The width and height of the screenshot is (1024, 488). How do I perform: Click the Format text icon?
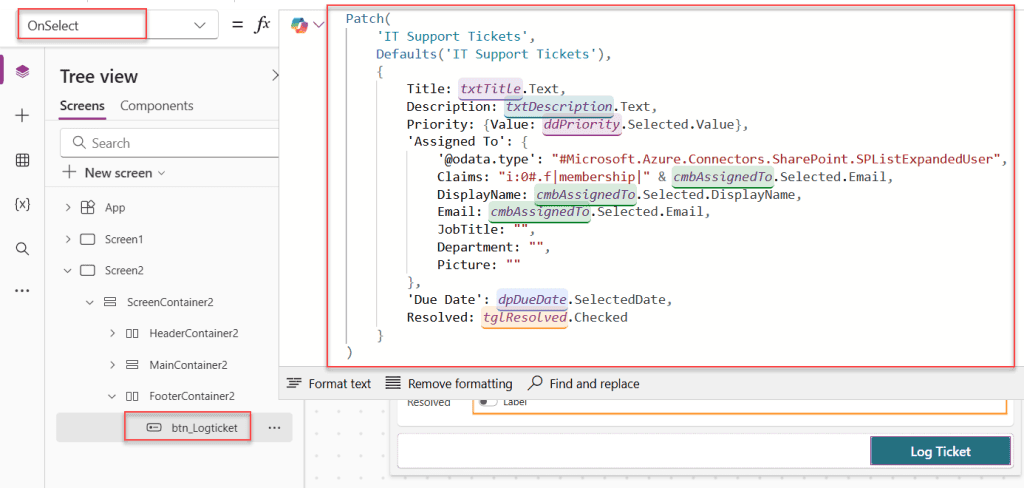[295, 383]
